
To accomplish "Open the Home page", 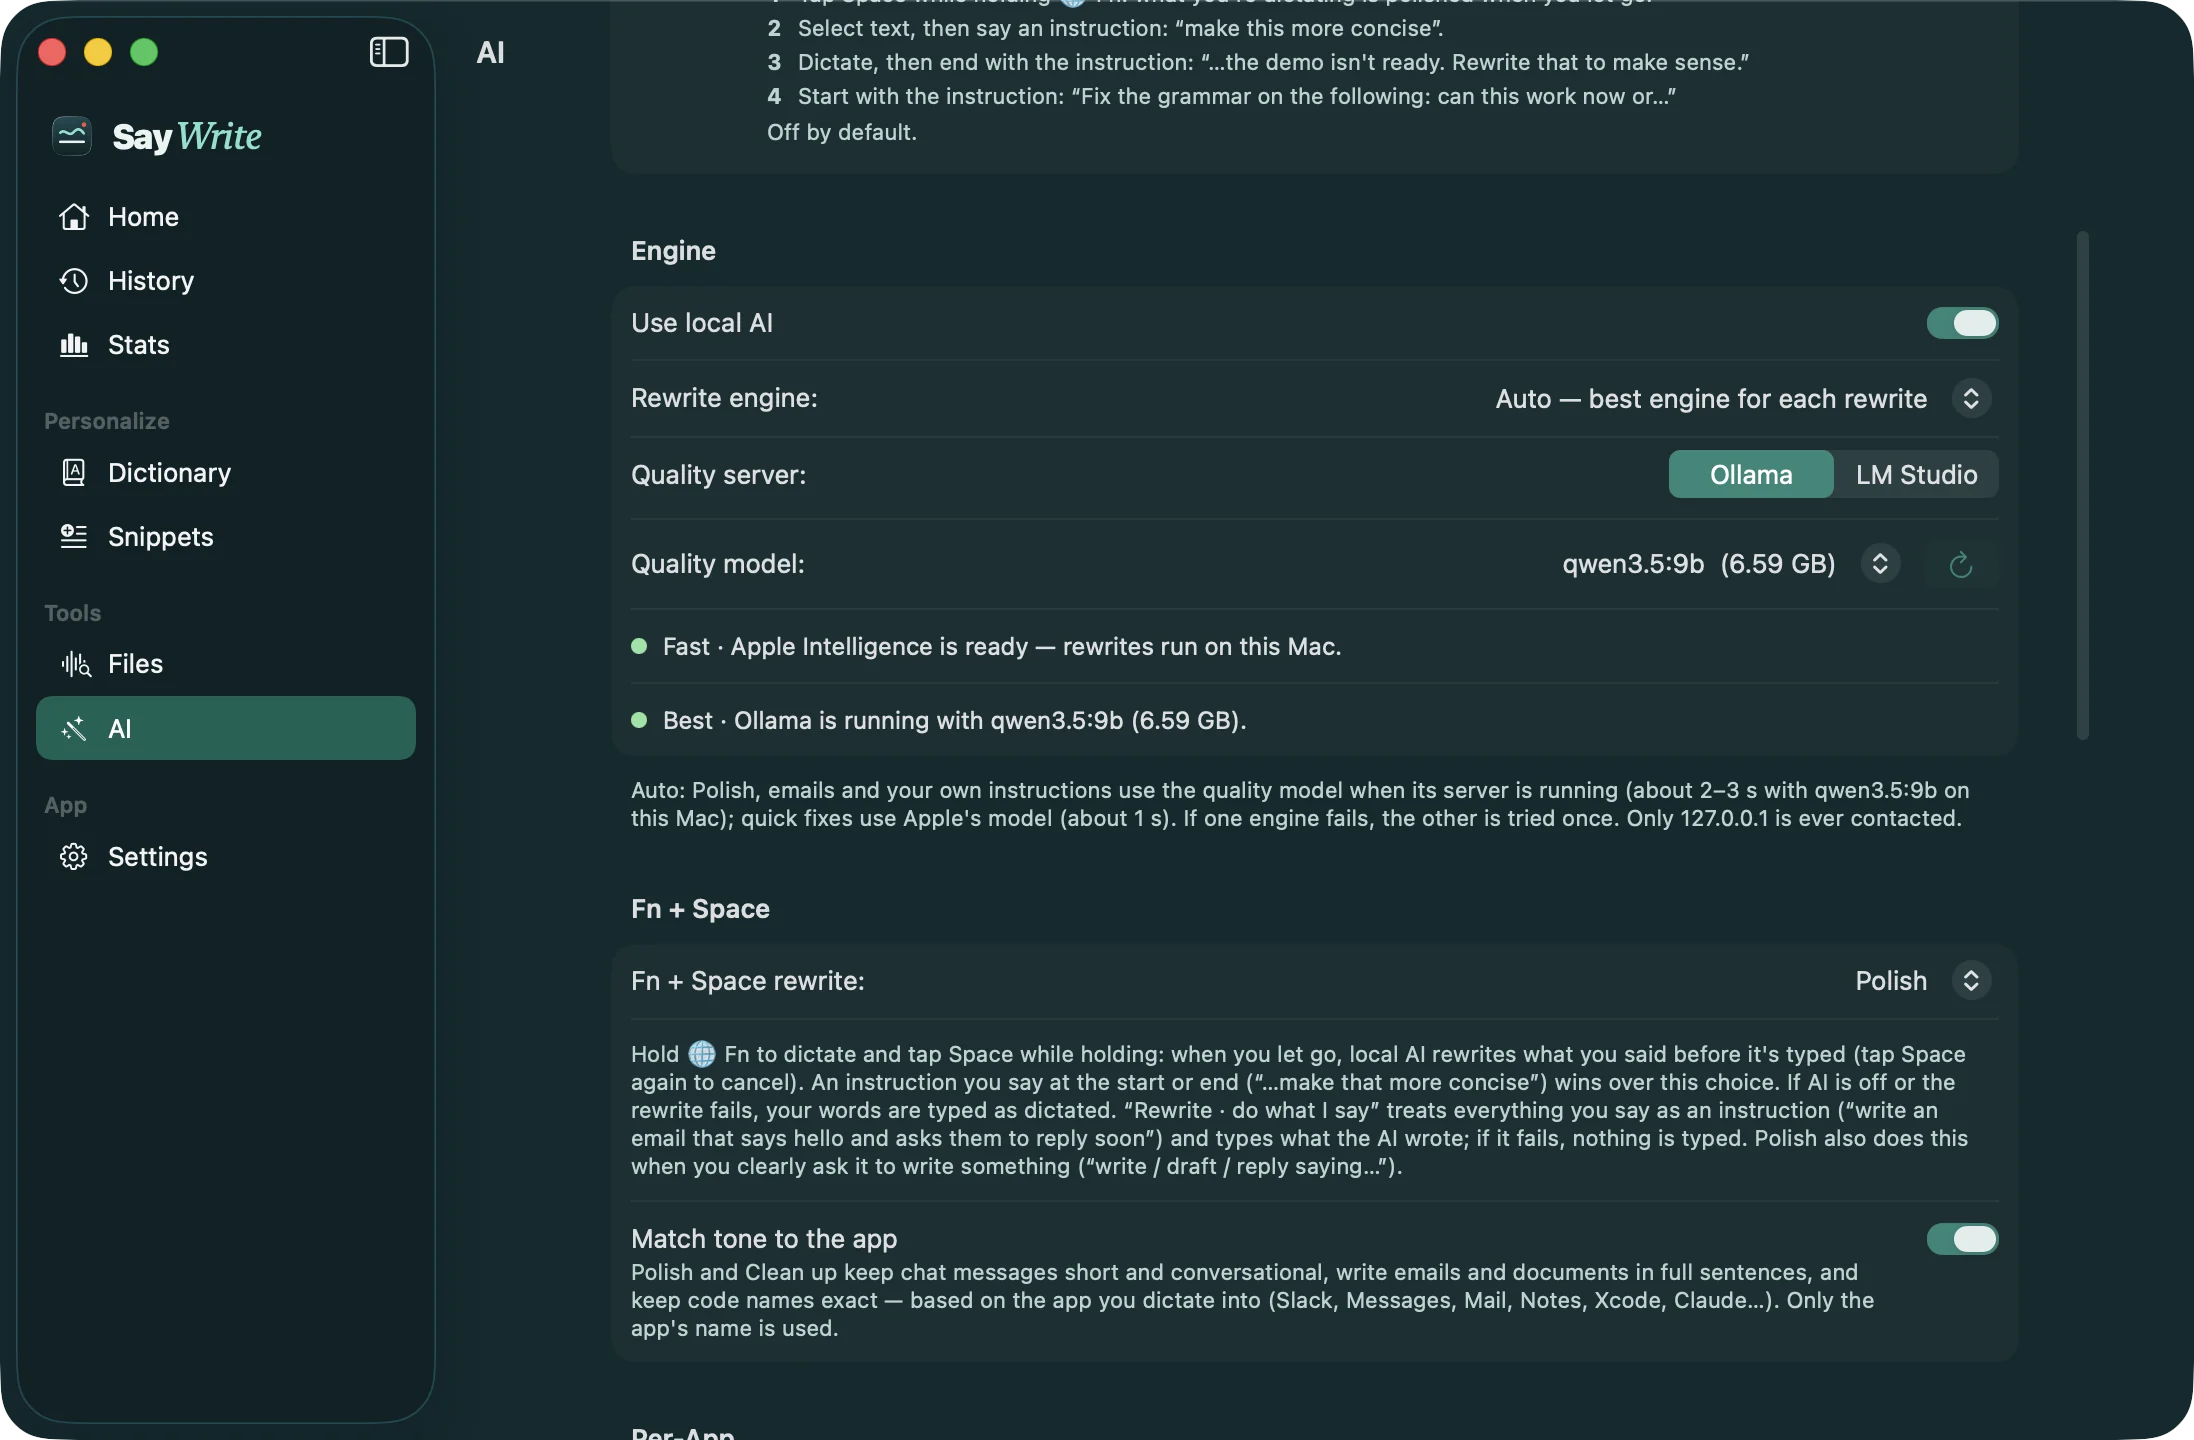I will coord(226,217).
